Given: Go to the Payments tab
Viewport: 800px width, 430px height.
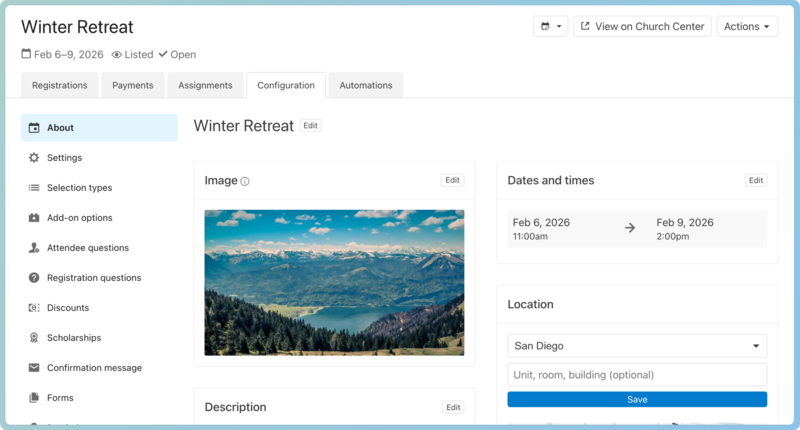Looking at the screenshot, I should click(x=133, y=86).
